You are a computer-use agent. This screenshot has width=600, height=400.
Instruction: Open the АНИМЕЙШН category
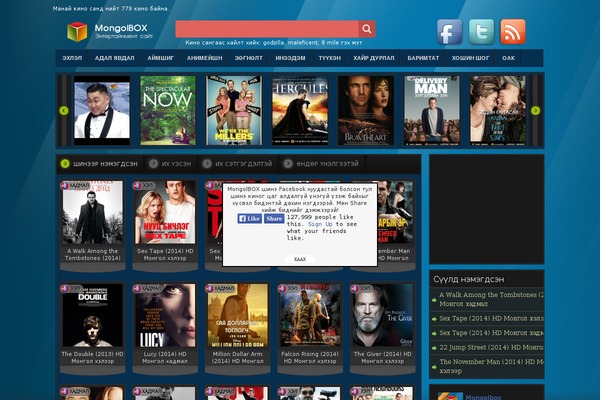204,58
